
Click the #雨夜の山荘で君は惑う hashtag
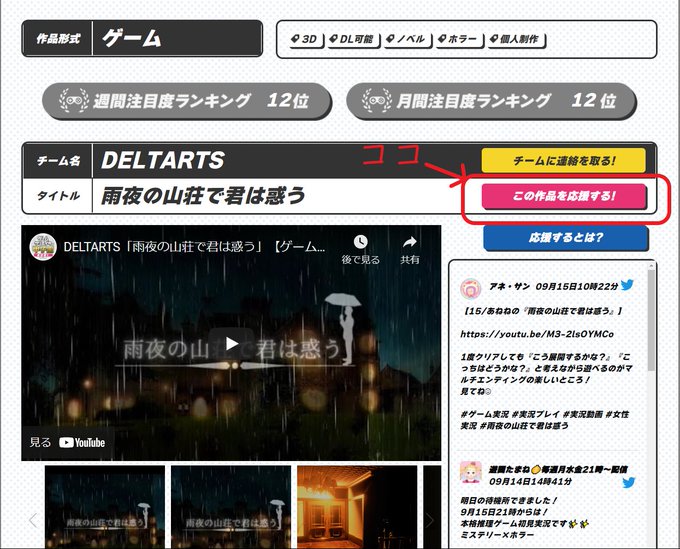coord(523,426)
